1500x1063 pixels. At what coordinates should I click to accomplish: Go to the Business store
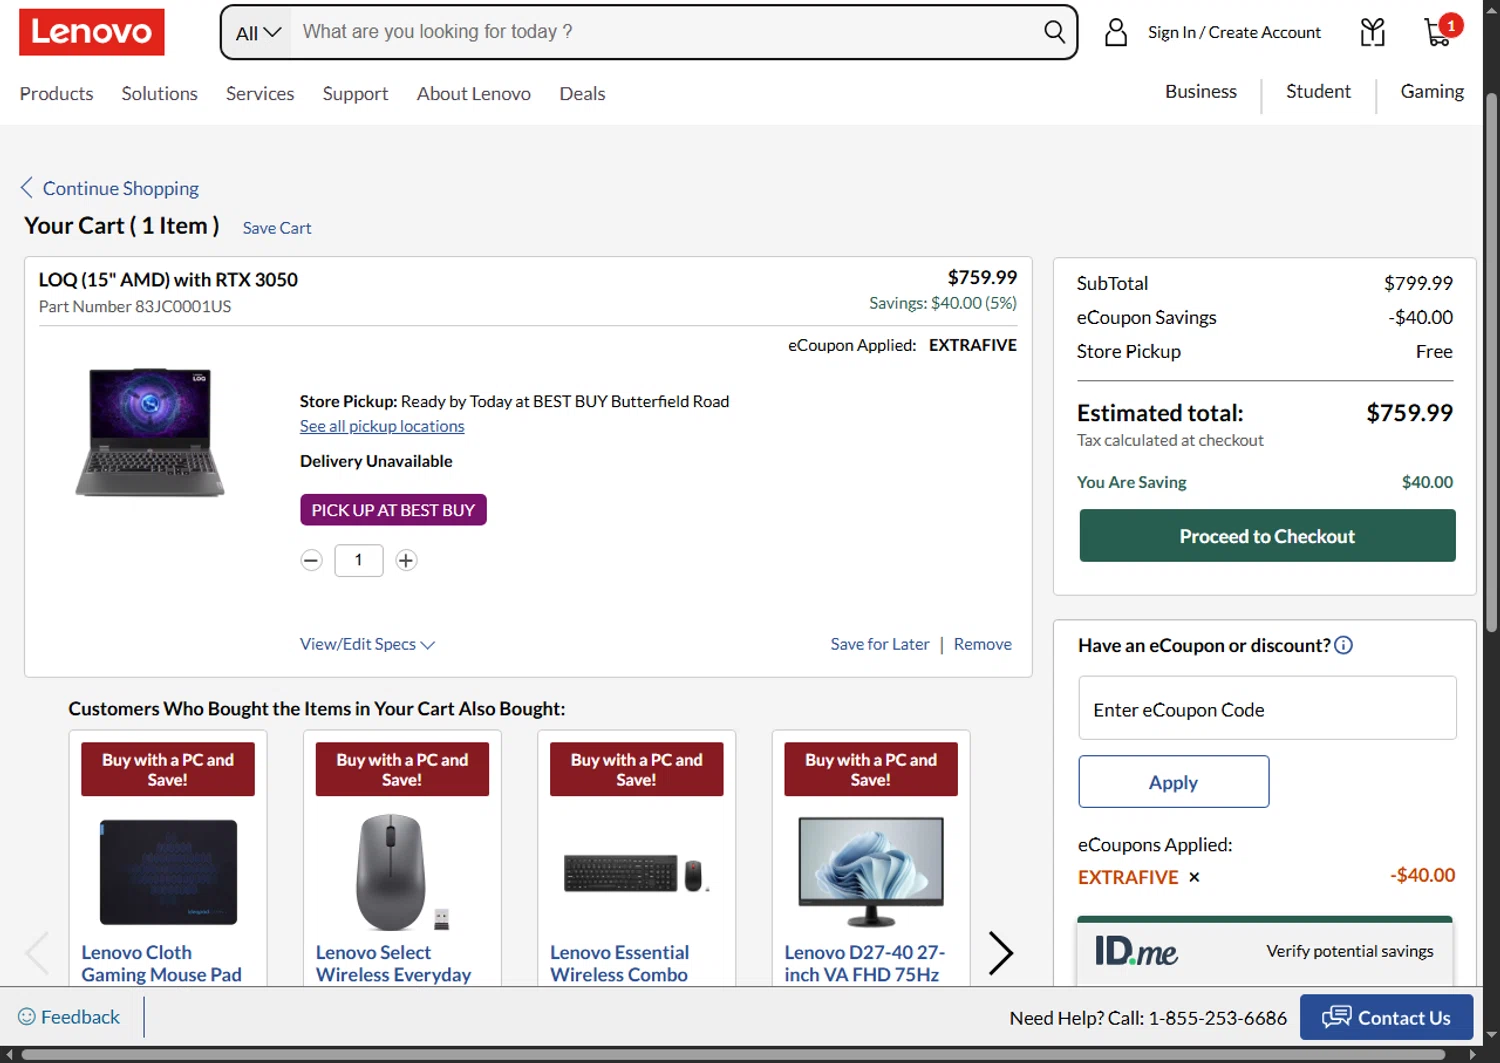click(1201, 91)
